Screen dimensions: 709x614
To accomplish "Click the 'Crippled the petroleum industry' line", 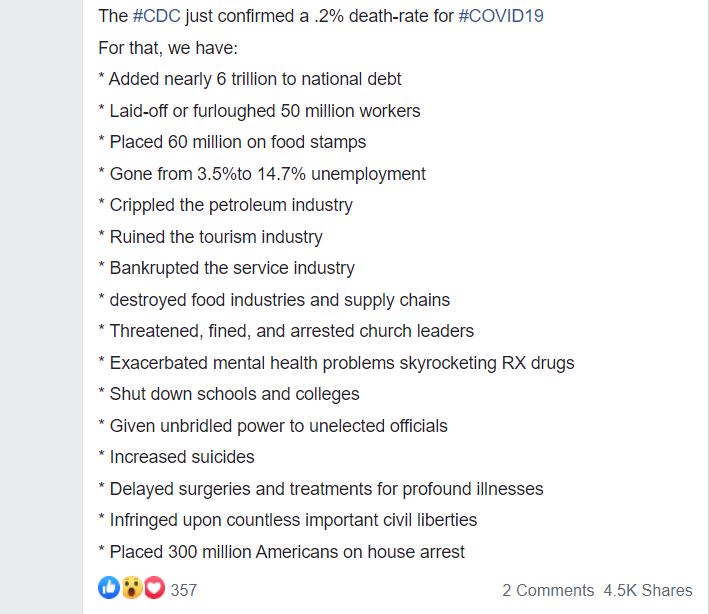I will [x=225, y=205].
